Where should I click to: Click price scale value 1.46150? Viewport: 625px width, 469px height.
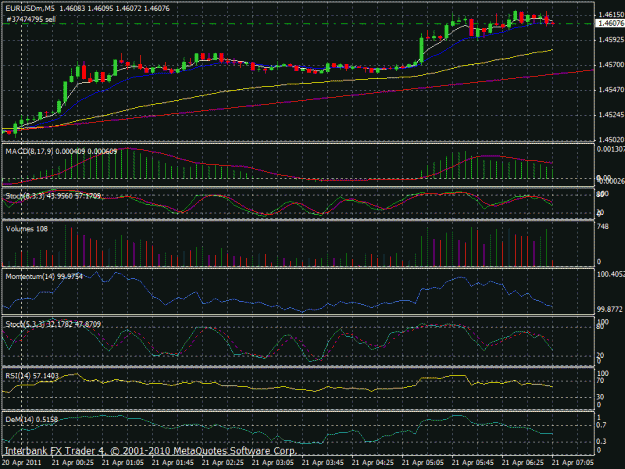click(x=611, y=15)
